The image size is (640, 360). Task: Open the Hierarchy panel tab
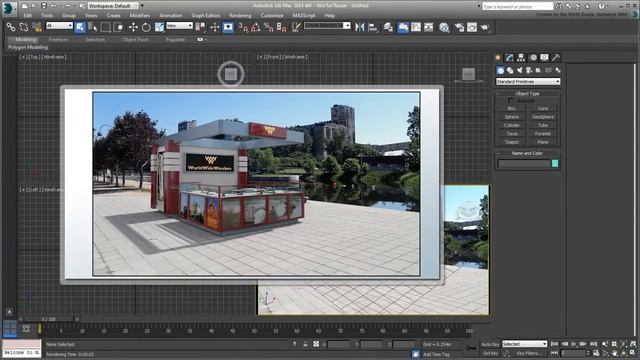521,58
